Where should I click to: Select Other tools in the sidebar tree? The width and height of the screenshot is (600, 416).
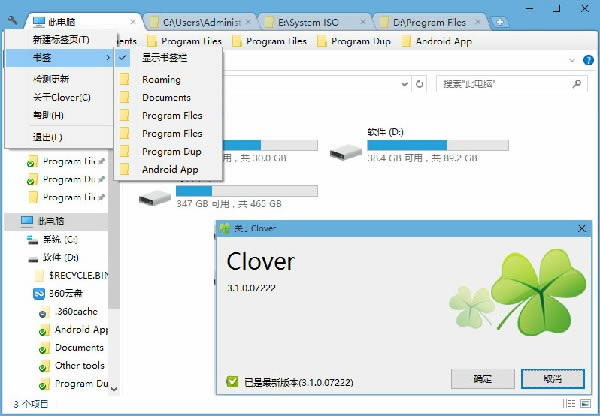coord(79,366)
